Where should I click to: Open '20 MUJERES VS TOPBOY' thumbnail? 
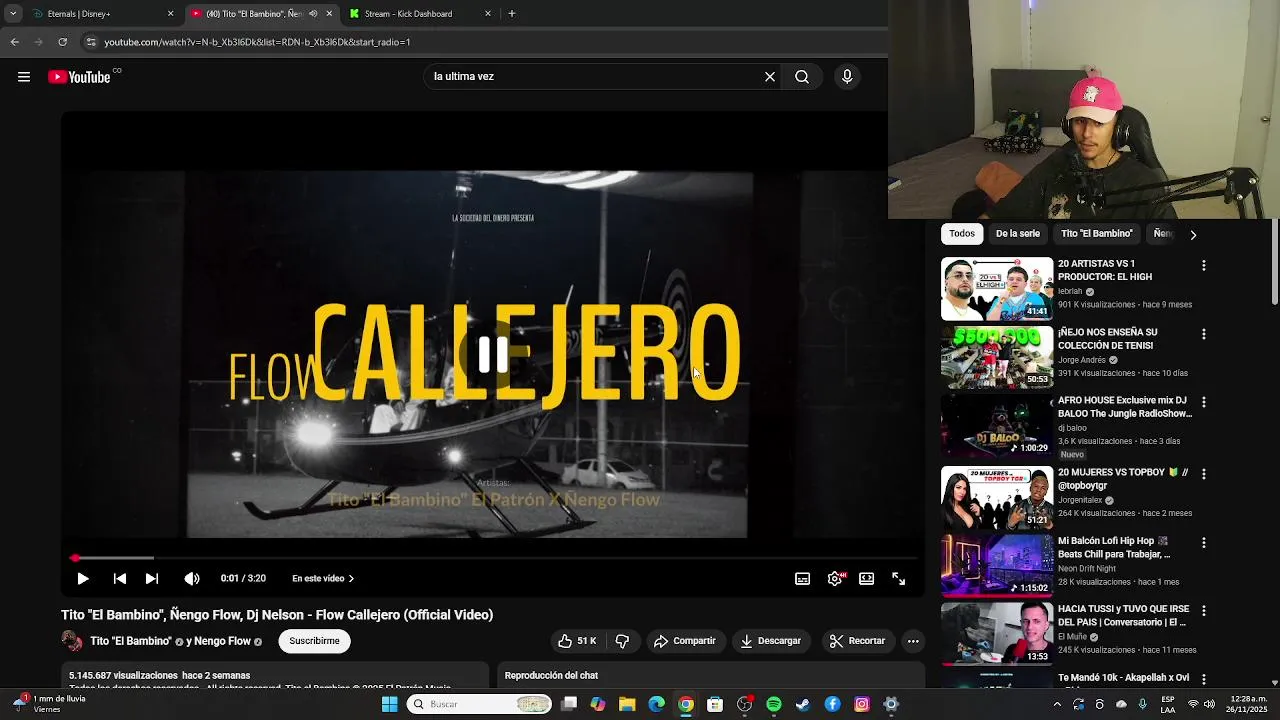(997, 497)
